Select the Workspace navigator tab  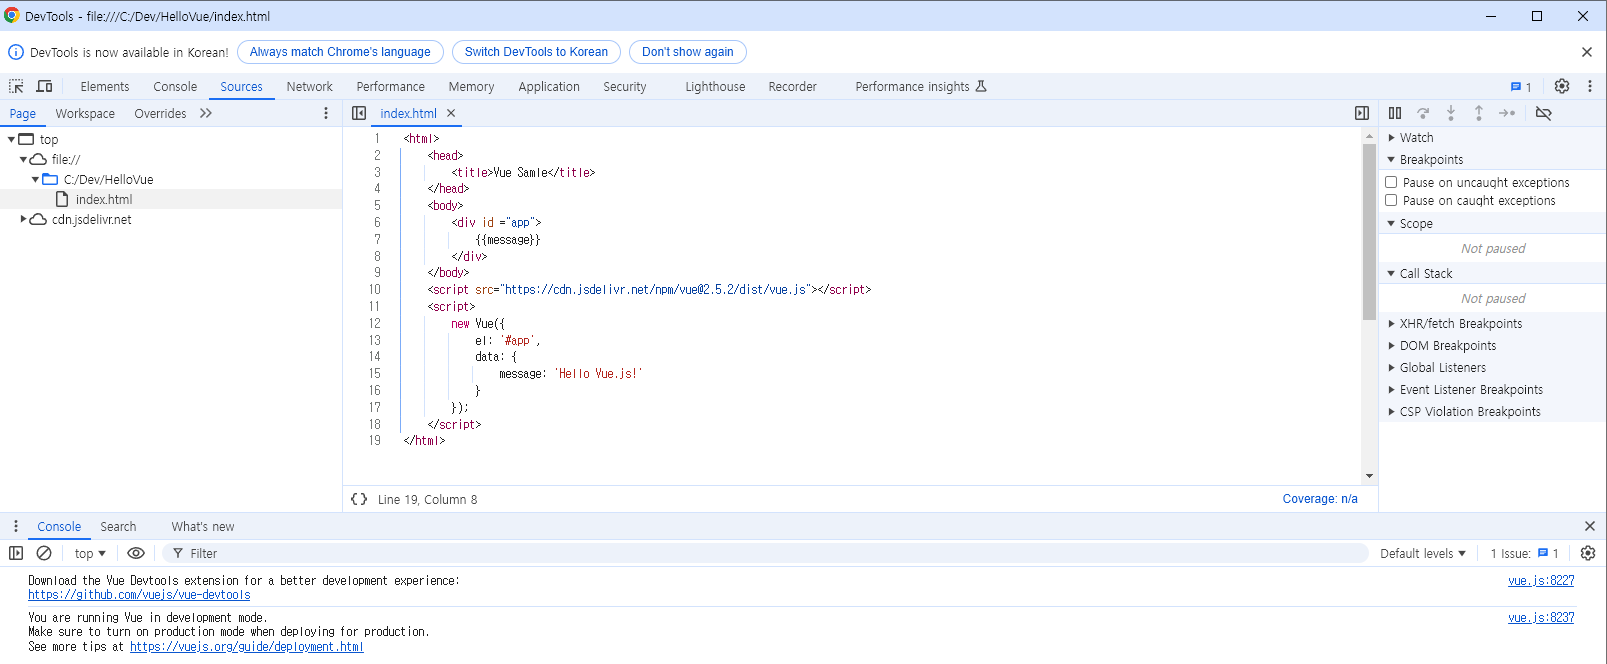[x=85, y=114]
